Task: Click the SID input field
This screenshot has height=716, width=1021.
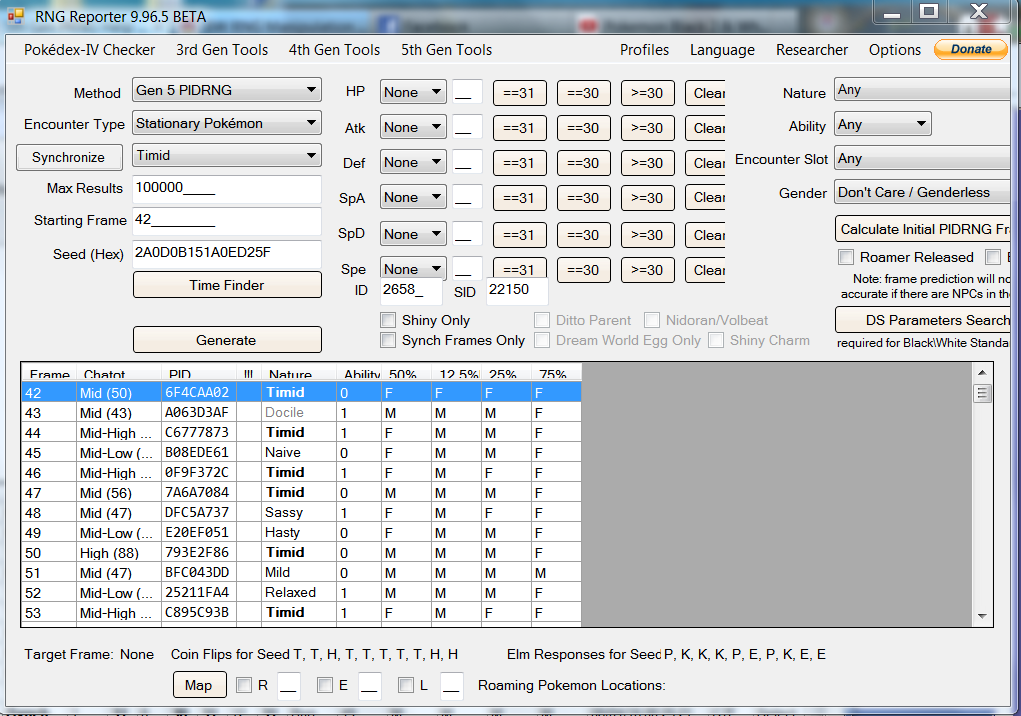Action: tap(517, 290)
